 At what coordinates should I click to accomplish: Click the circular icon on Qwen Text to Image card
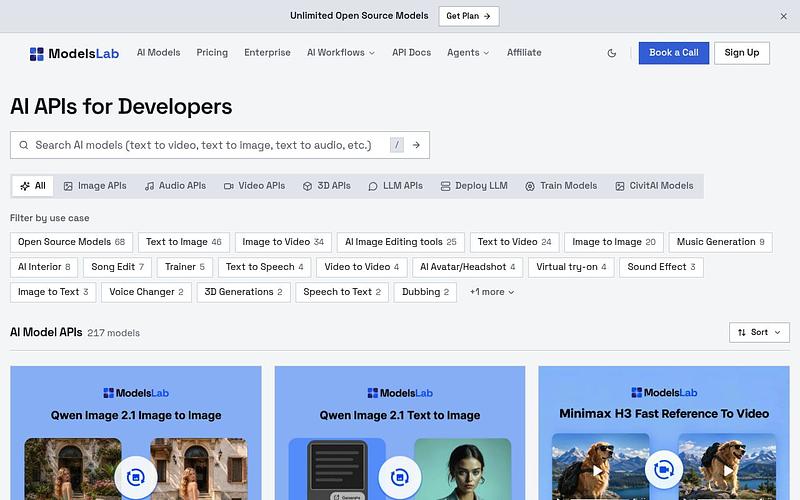[x=400, y=478]
